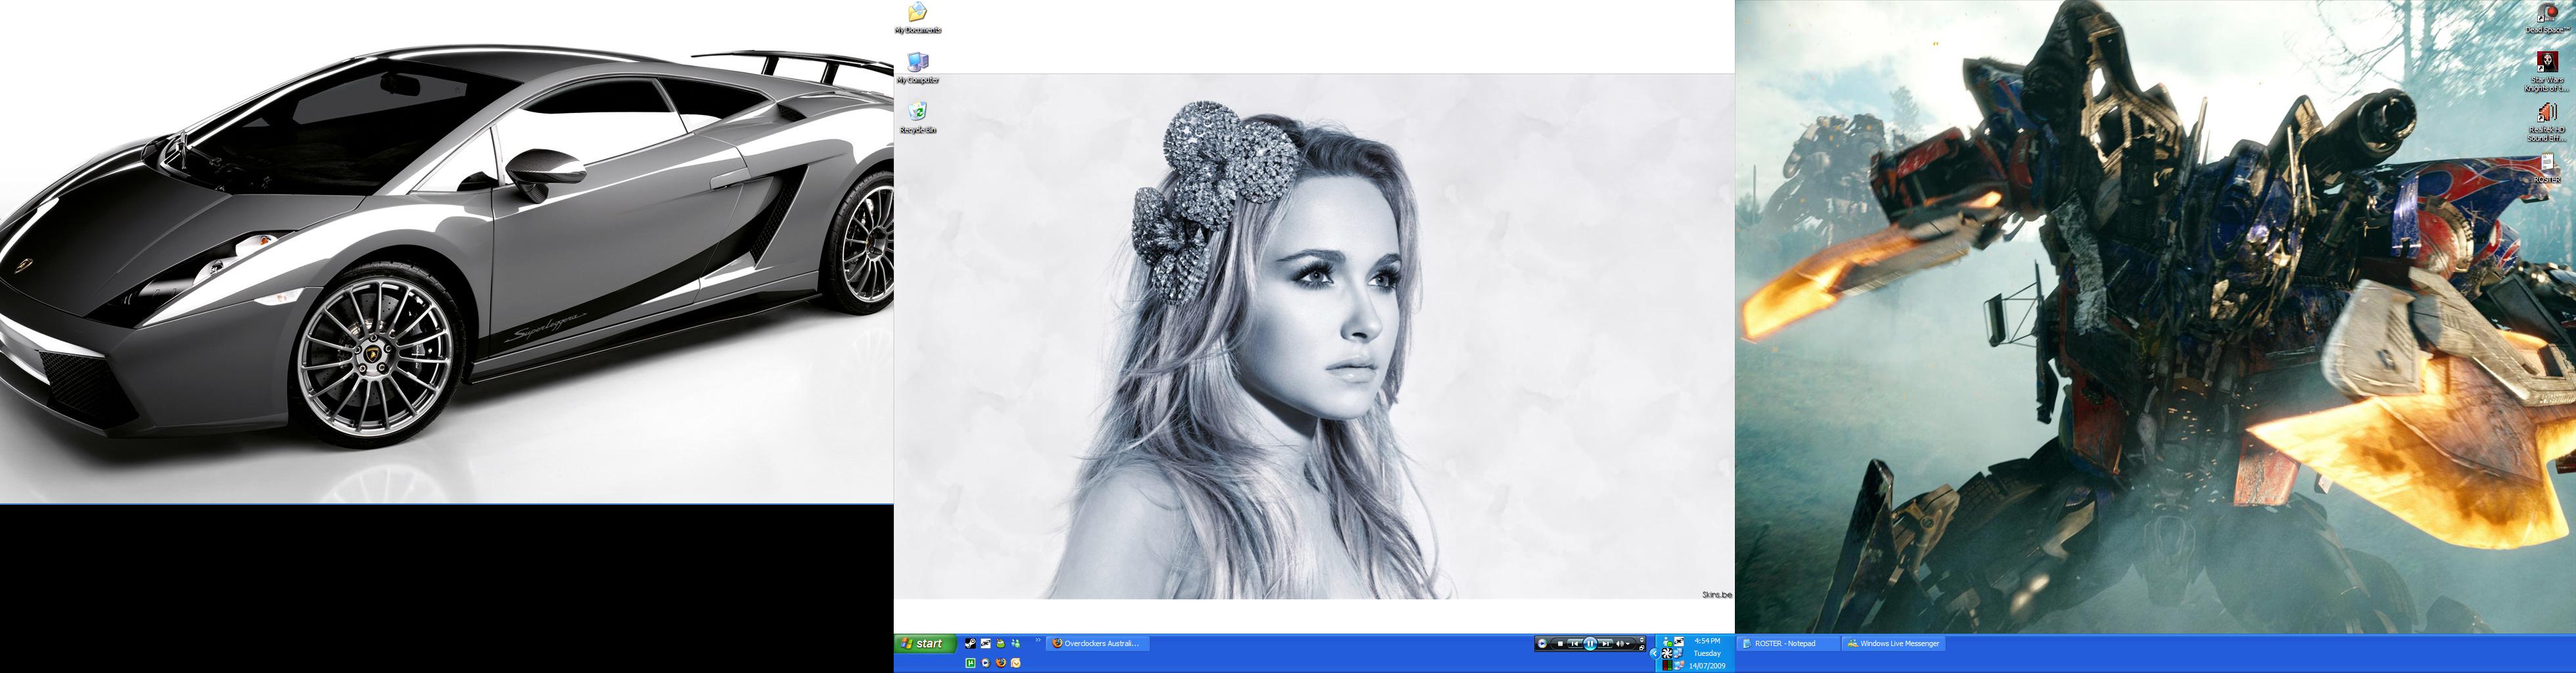The height and width of the screenshot is (673, 2576).
Task: Switch to Overclockers Australia Firefox taskbar button
Action: (1098, 644)
